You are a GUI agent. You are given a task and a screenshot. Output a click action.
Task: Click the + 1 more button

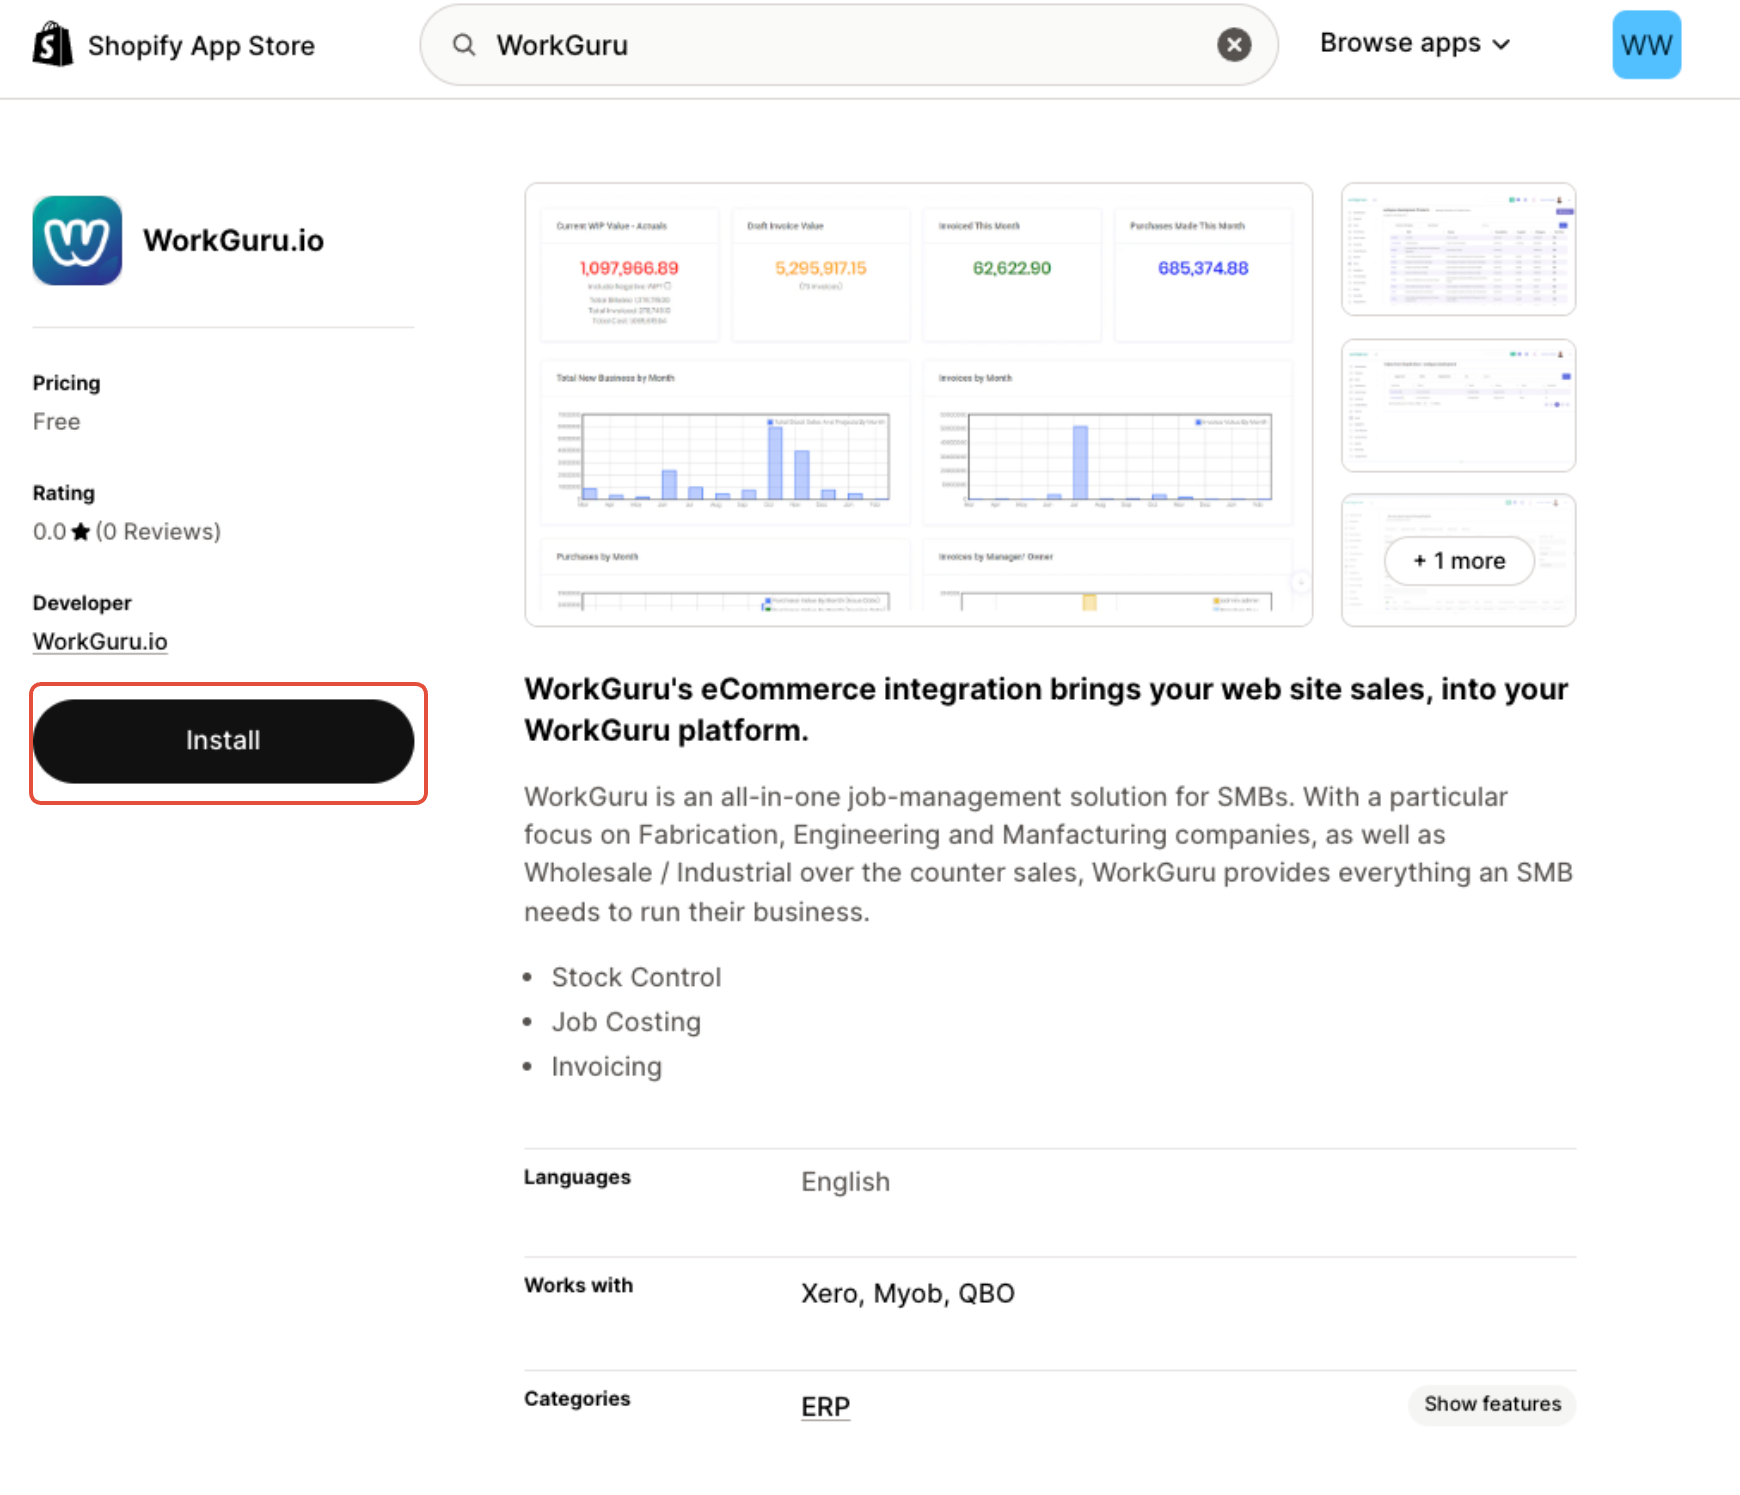point(1459,561)
